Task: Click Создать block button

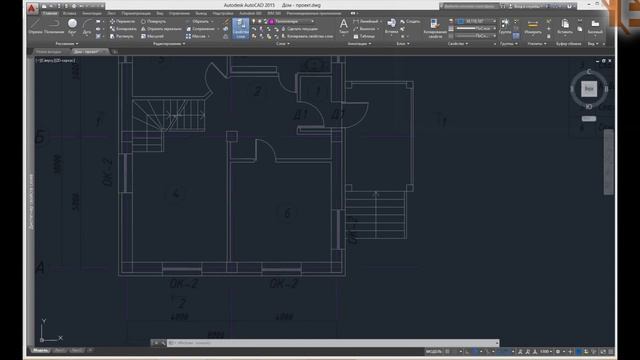Action: [x=411, y=21]
